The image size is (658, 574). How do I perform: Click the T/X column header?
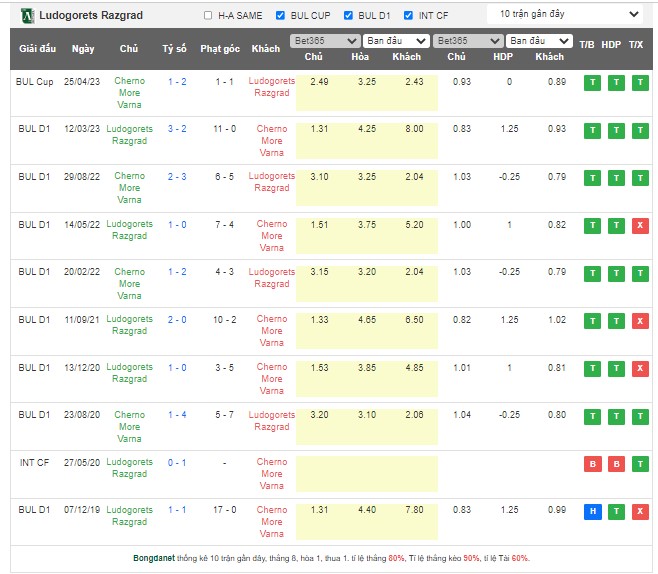(x=636, y=44)
